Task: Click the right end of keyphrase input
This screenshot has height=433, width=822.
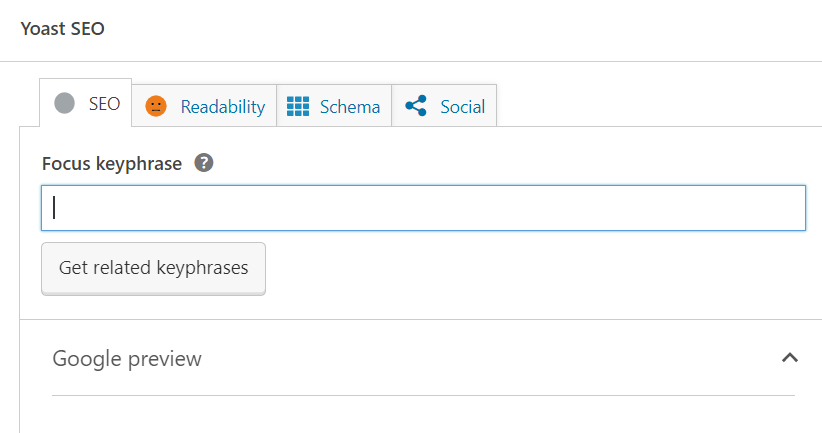Action: pyautogui.click(x=780, y=208)
